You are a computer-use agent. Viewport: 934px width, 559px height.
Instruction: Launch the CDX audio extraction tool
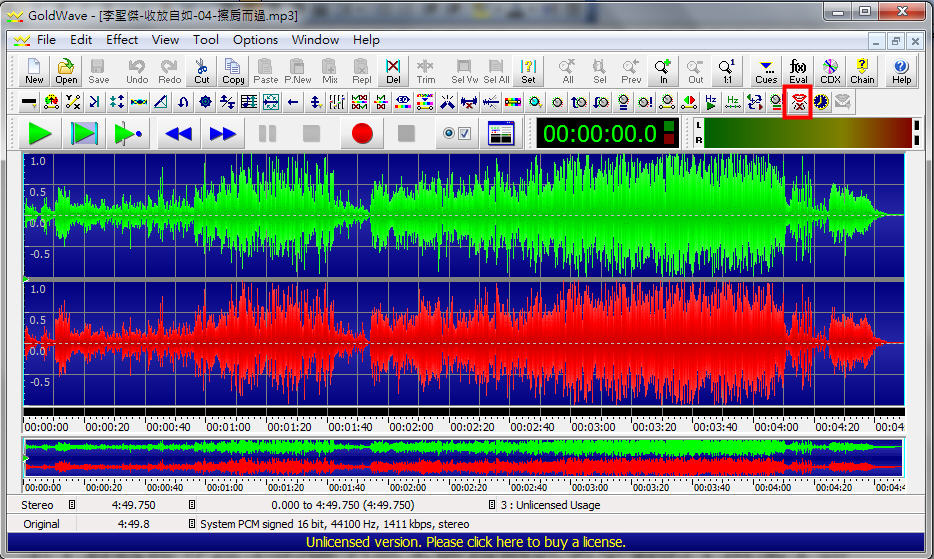830,71
